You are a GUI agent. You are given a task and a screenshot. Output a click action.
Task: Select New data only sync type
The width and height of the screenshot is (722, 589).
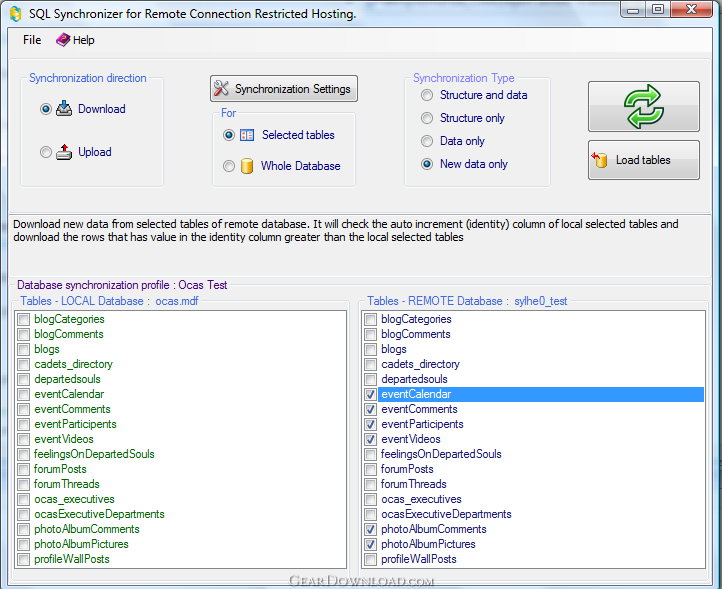coord(427,164)
